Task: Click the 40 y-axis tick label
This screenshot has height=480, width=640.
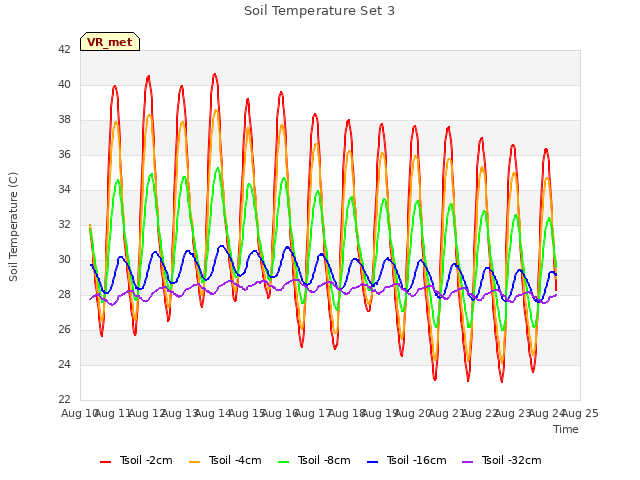Action: coord(64,84)
